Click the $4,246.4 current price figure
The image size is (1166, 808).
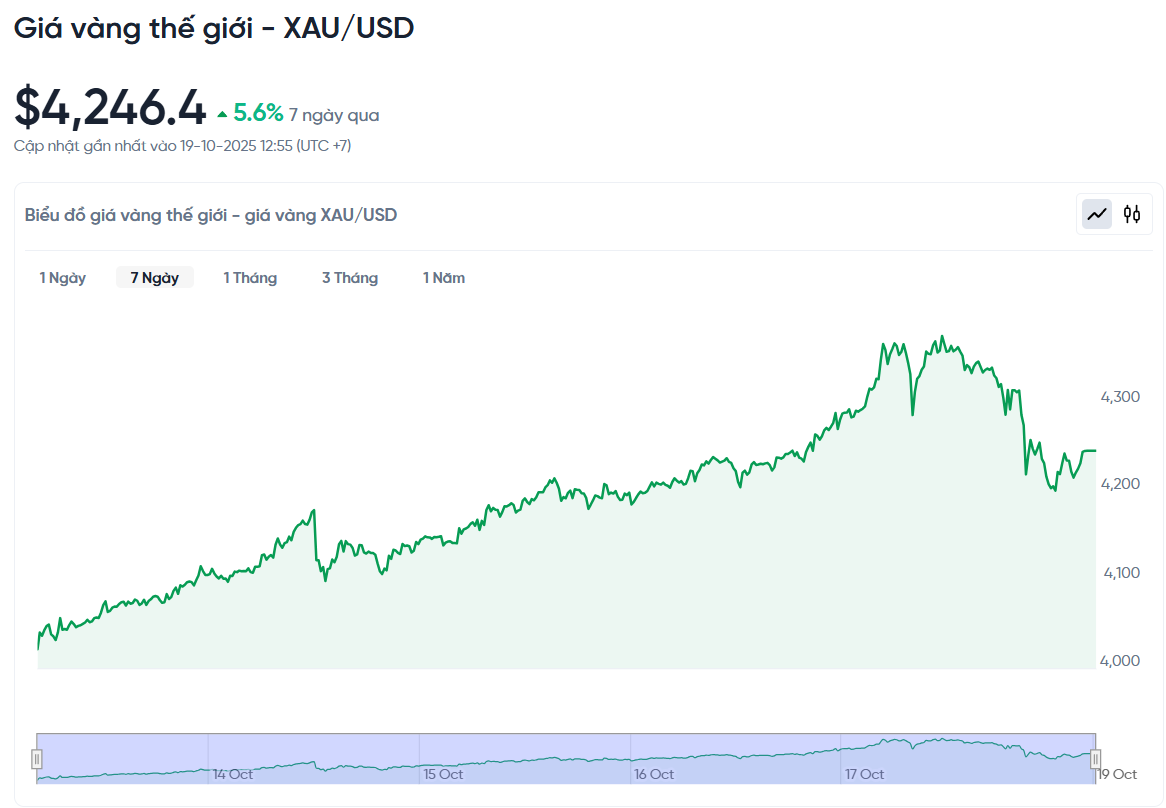[111, 108]
